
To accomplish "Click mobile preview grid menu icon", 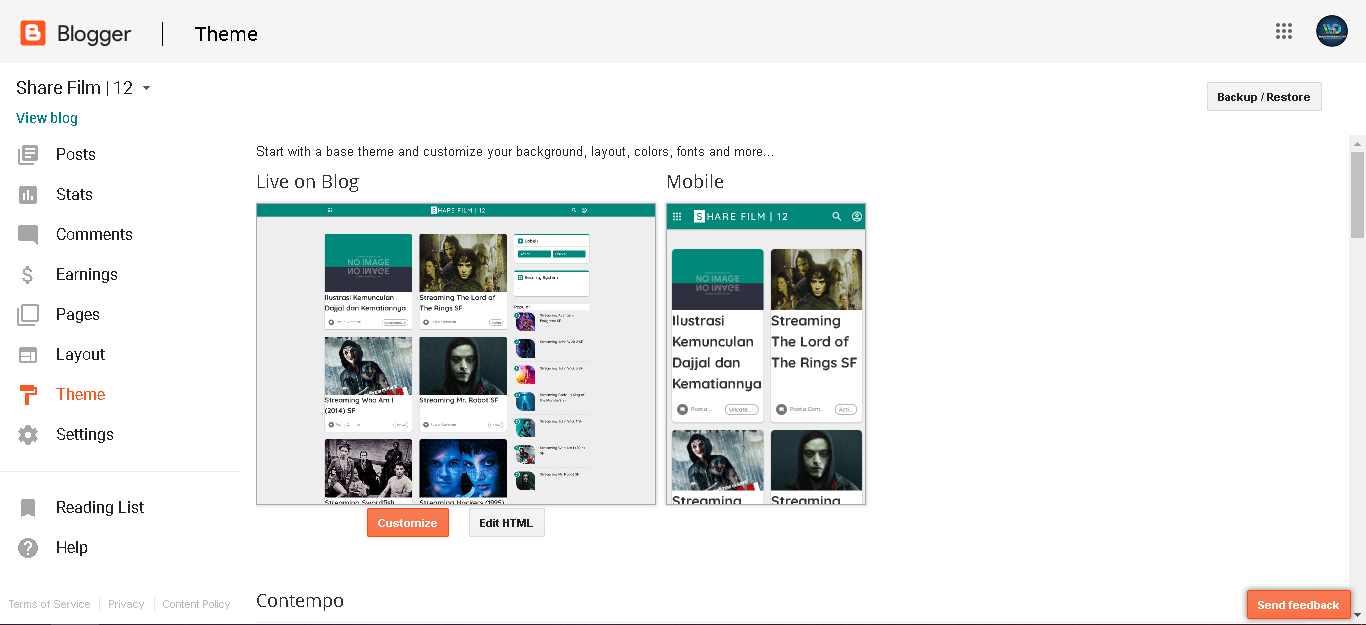I will 677,216.
